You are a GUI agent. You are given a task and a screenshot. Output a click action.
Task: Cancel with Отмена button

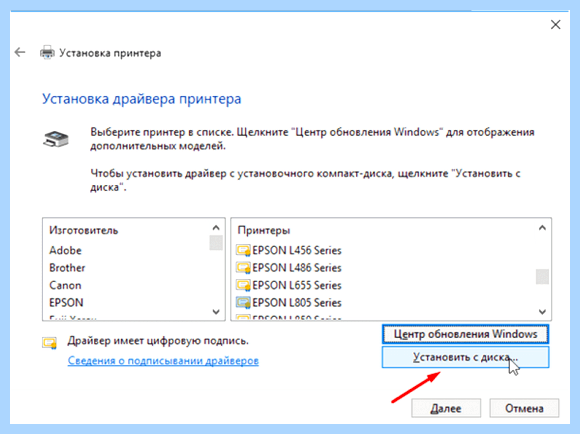click(x=524, y=408)
